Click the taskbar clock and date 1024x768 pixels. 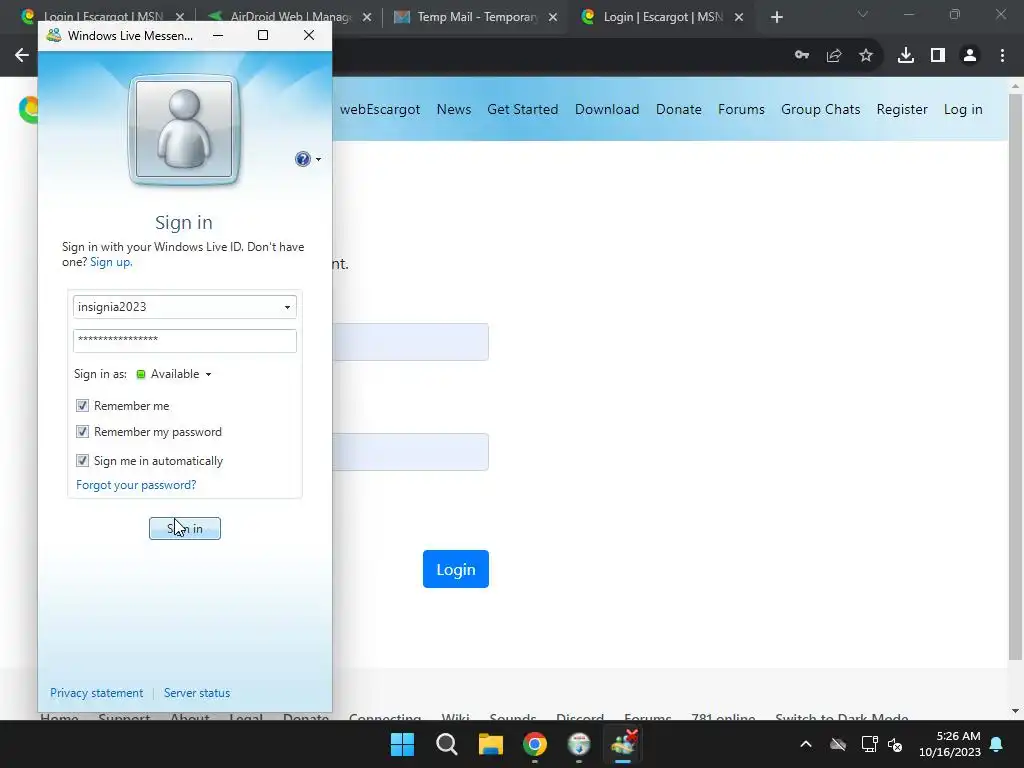tap(950, 744)
